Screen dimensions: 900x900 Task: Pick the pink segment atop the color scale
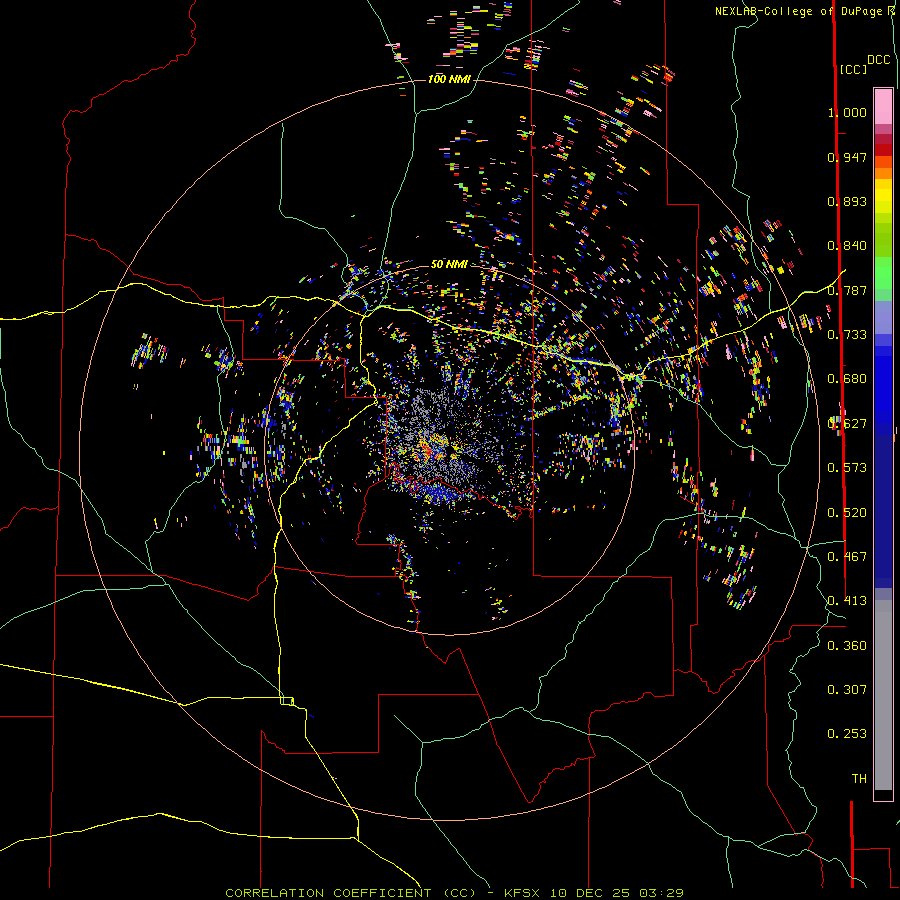coord(883,106)
